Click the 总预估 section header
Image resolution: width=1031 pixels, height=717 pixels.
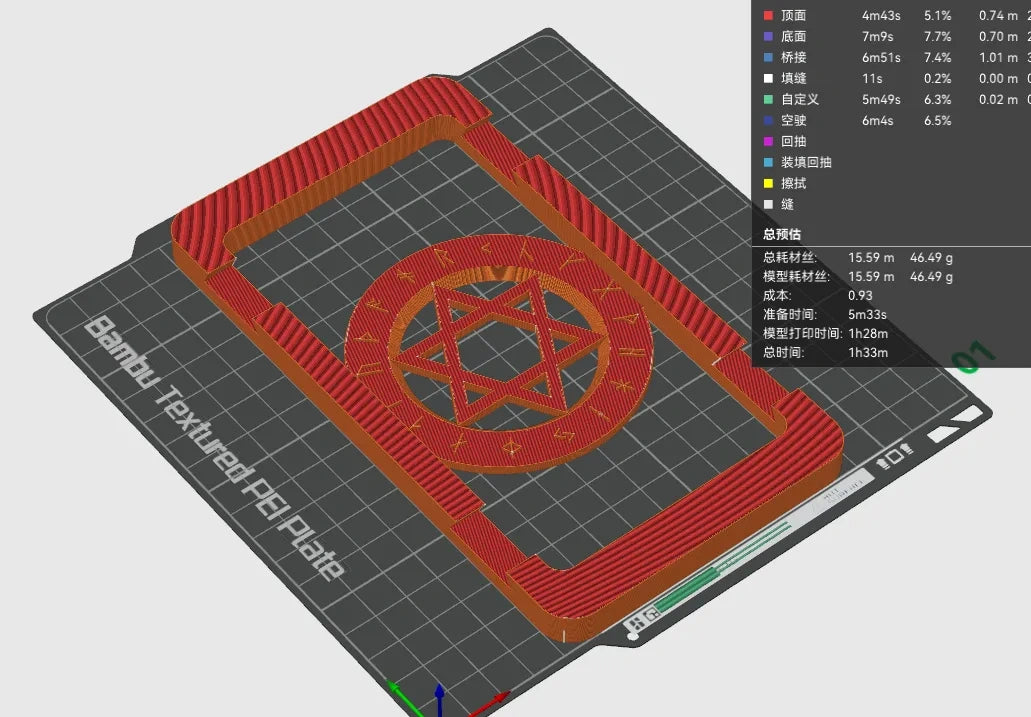[x=782, y=234]
